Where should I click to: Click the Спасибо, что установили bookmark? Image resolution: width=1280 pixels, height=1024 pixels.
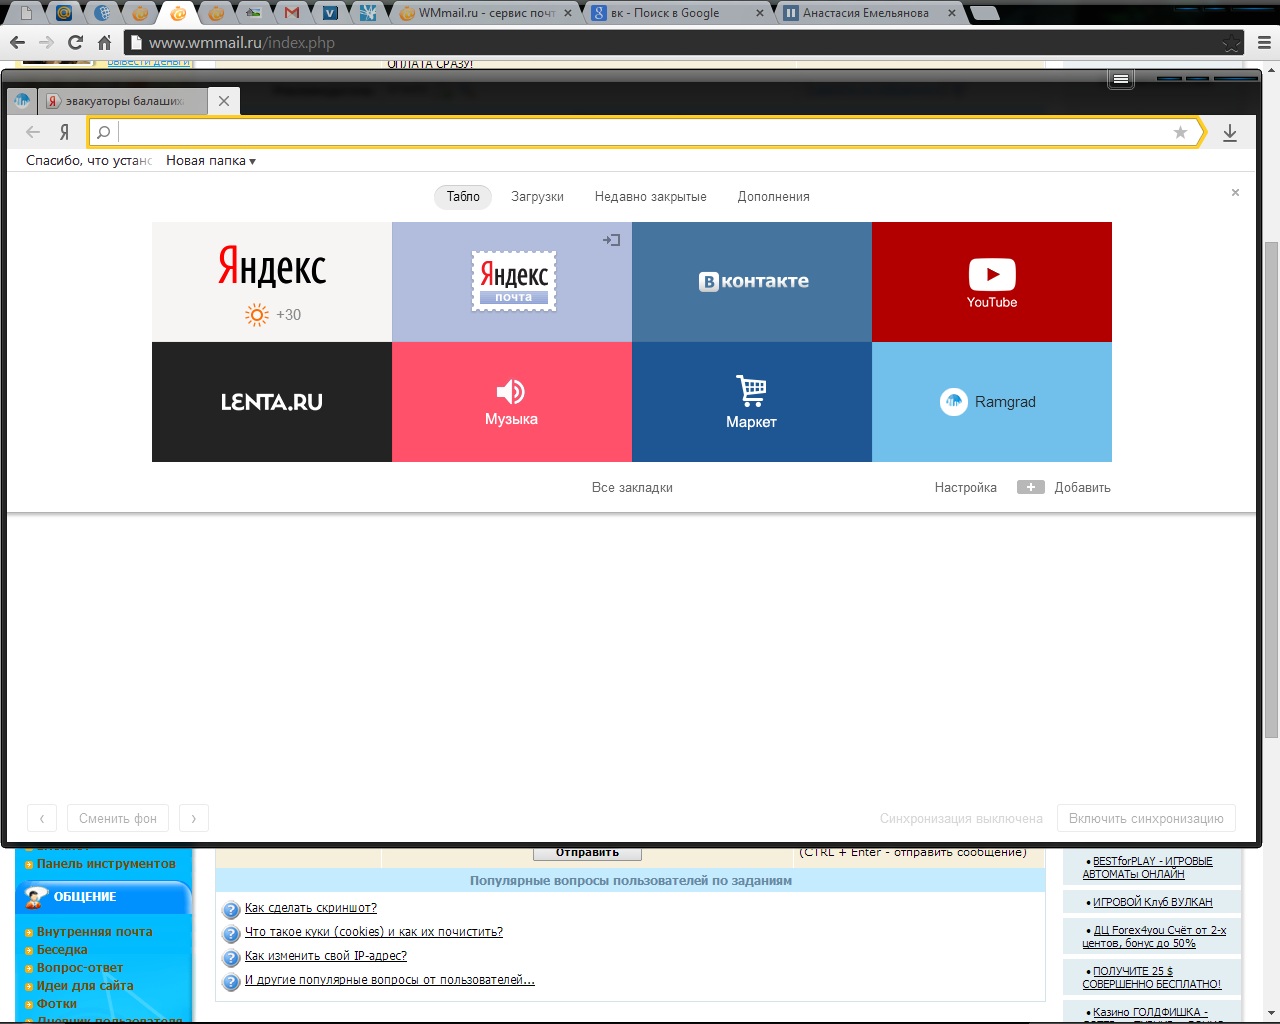click(88, 160)
